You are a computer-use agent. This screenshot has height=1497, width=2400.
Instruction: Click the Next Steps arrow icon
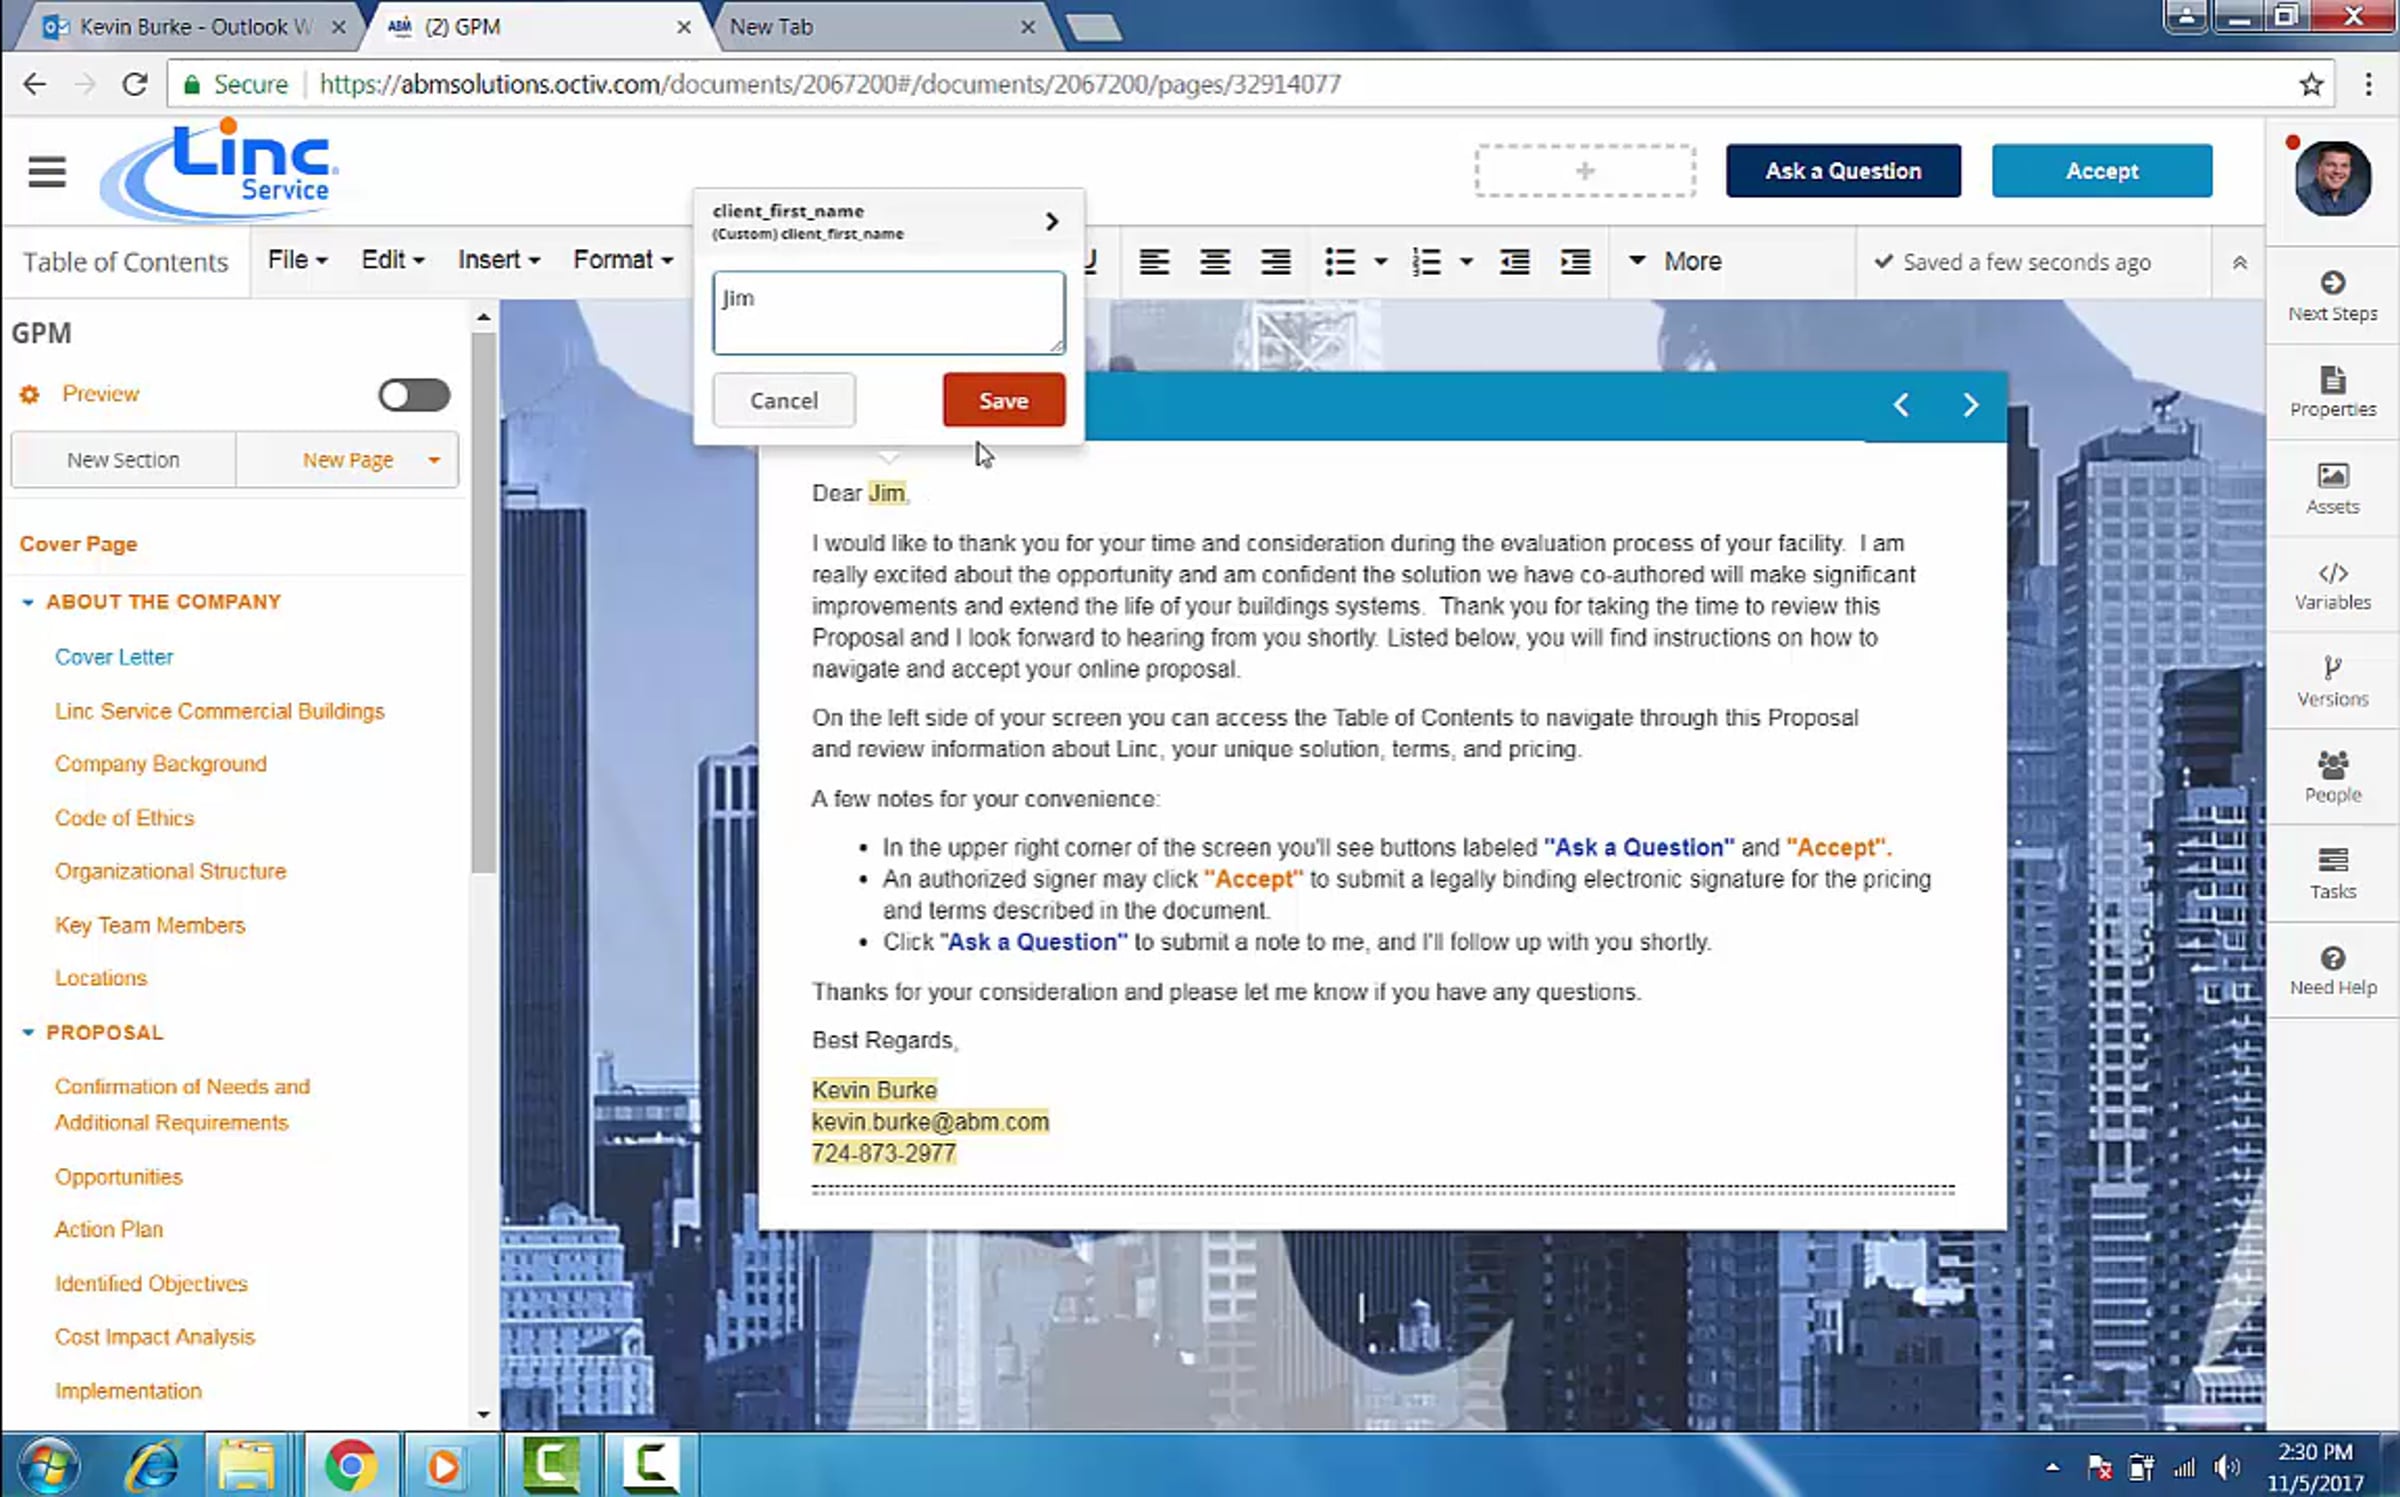(2332, 283)
